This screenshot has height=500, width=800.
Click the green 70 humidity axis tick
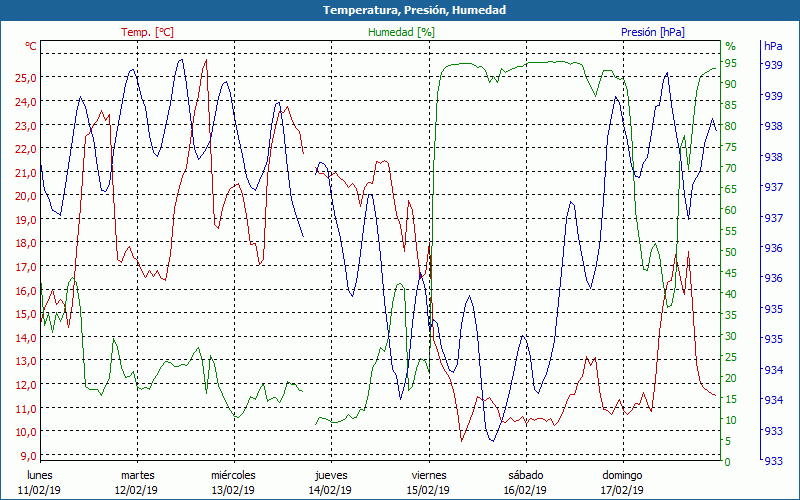click(x=731, y=168)
